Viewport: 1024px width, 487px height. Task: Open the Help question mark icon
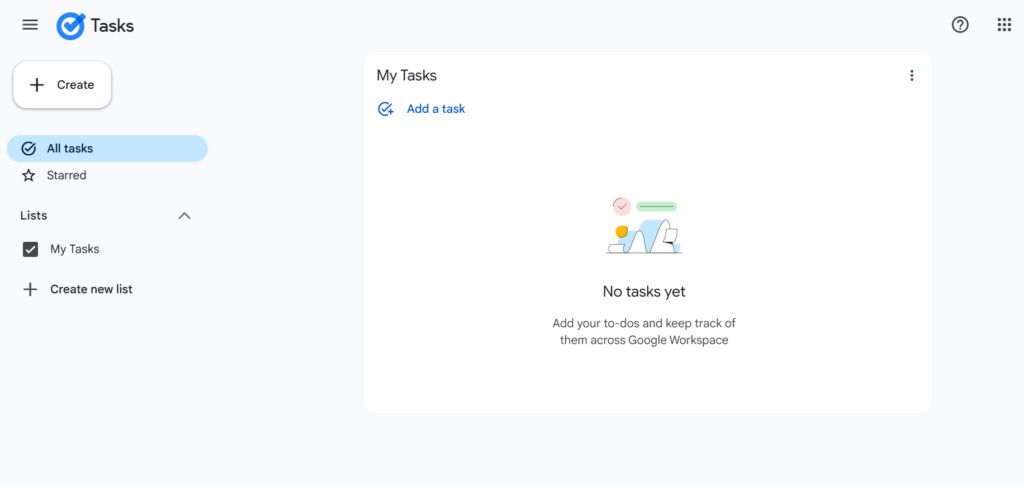point(960,25)
